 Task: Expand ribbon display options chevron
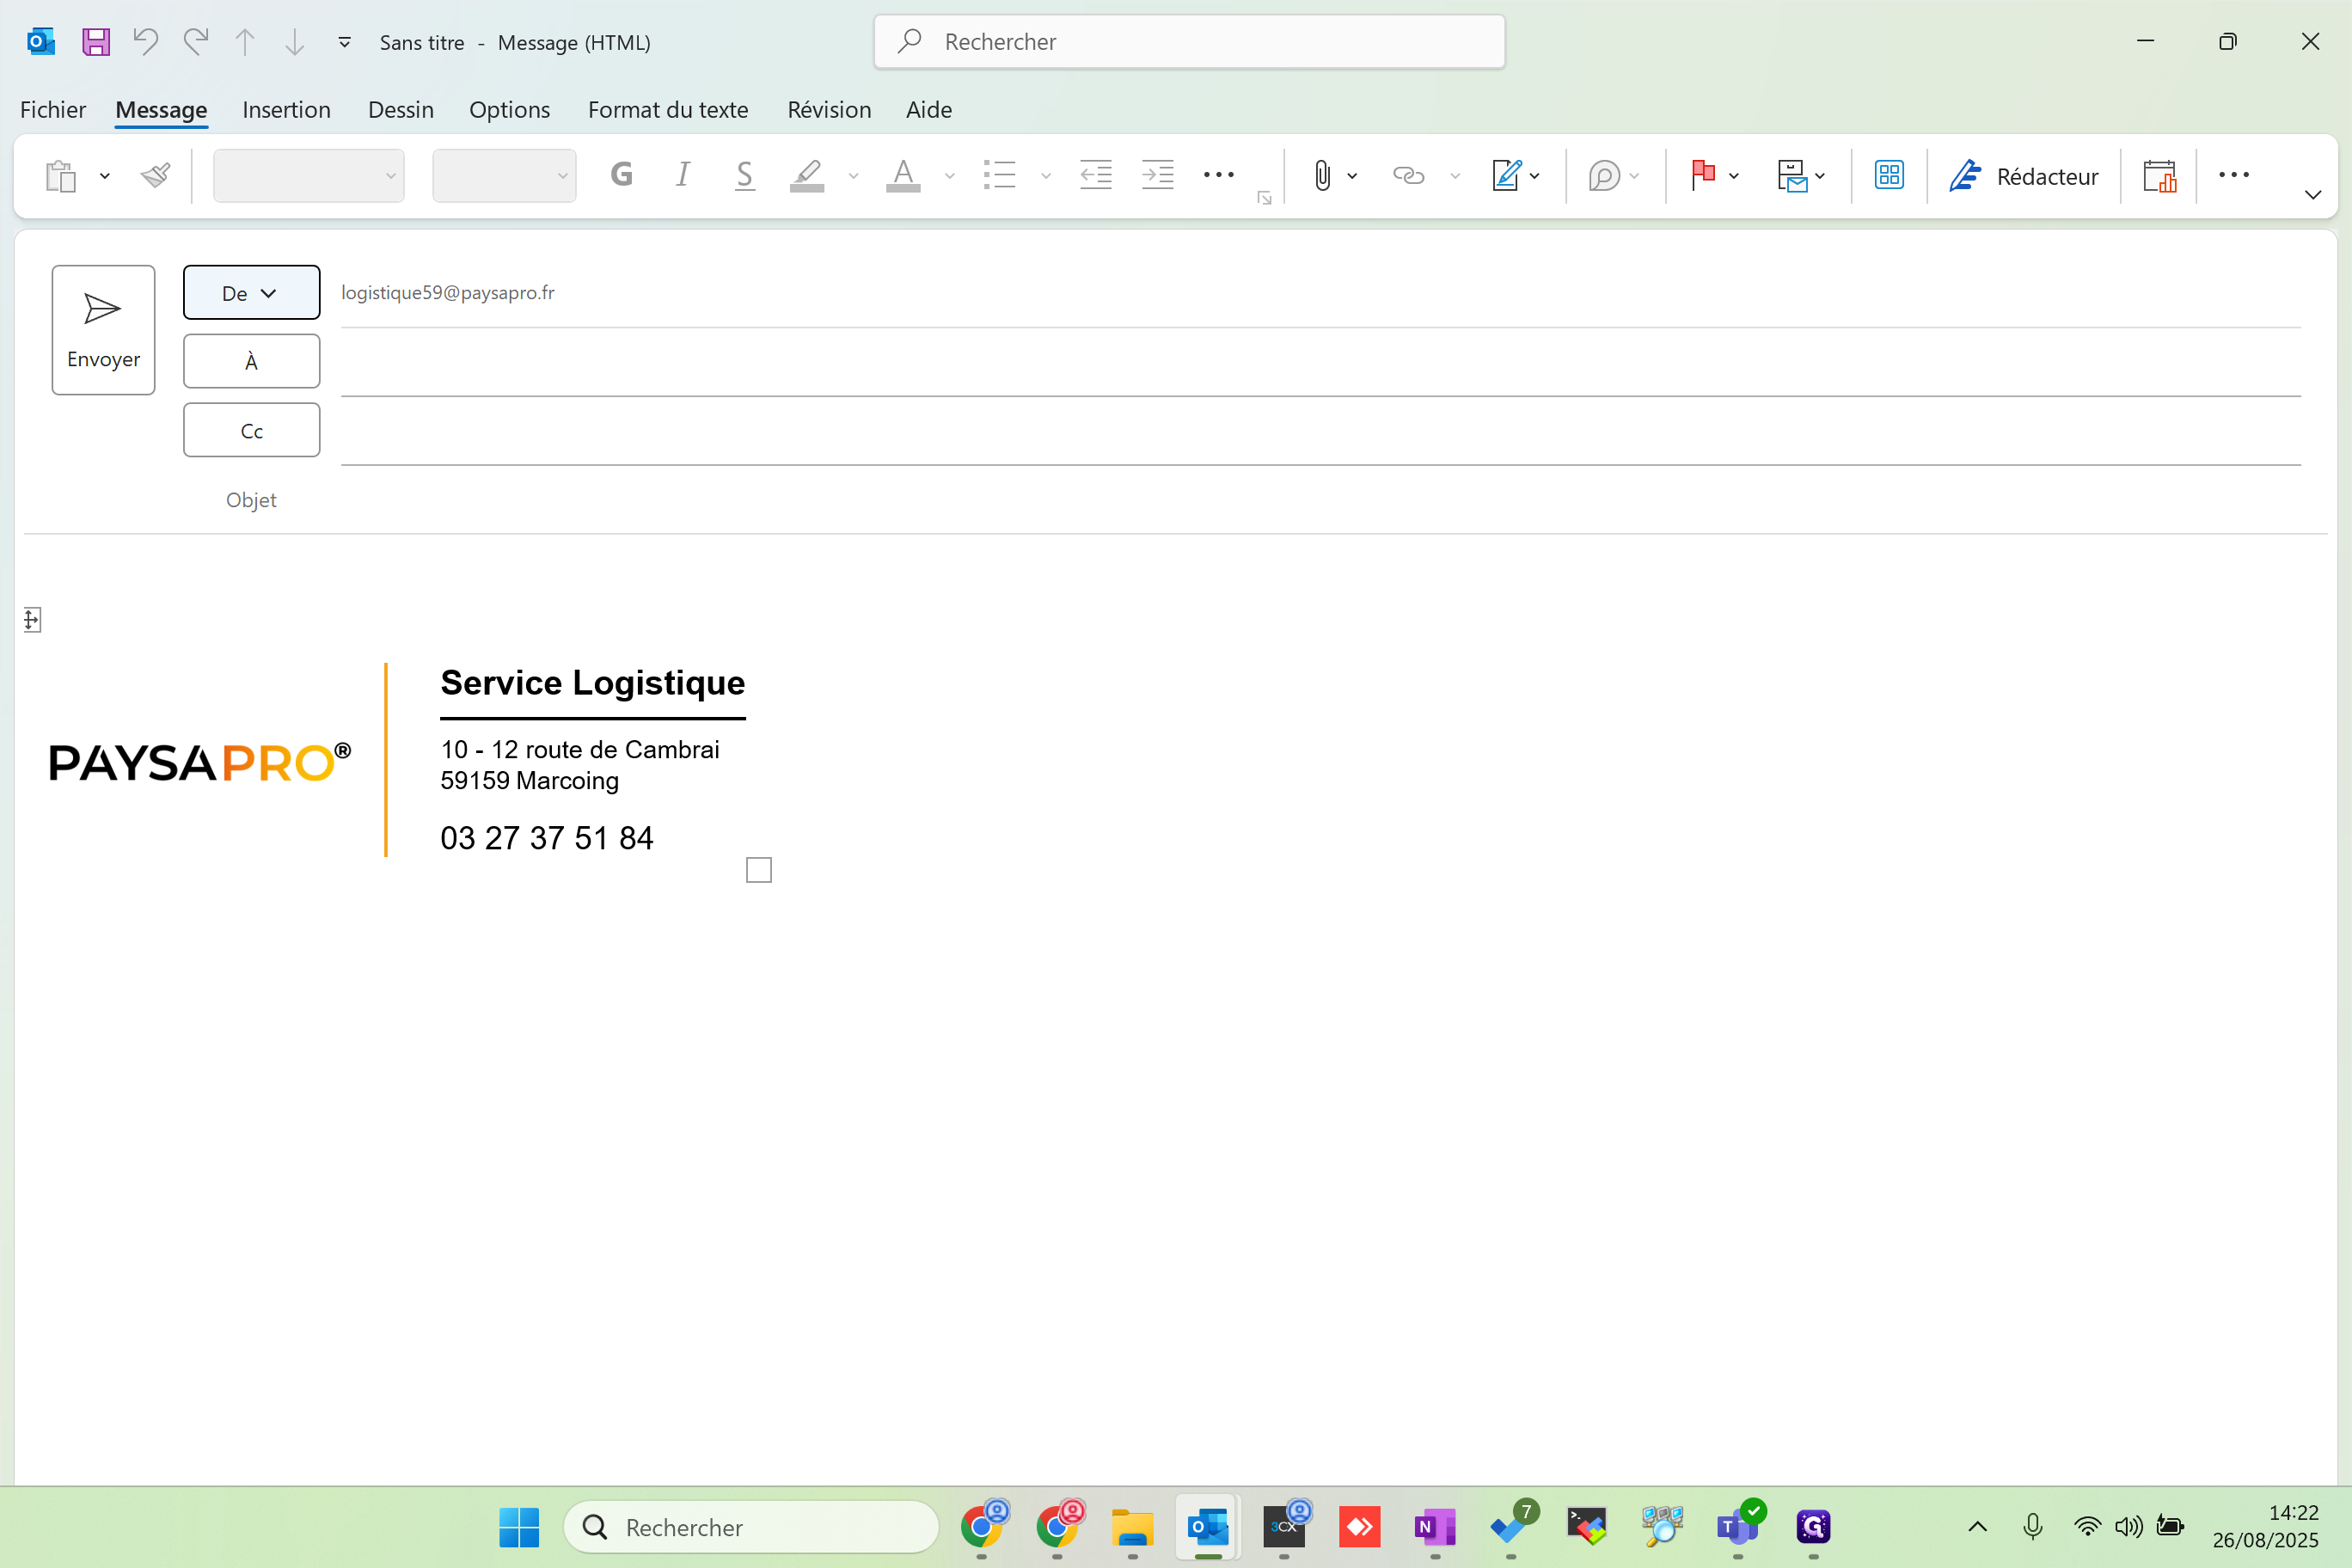tap(2313, 194)
